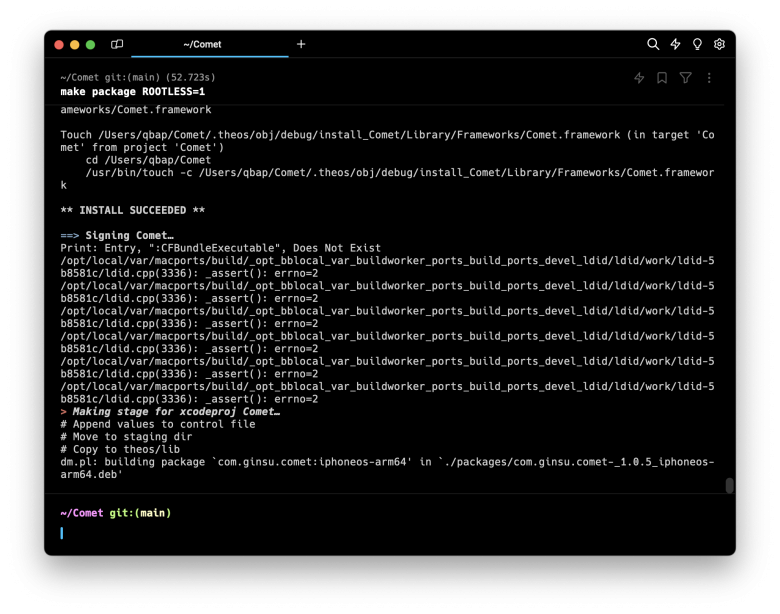Click the lightning bolt icon in title bar
Viewport: 780px width, 614px height.
pos(675,44)
